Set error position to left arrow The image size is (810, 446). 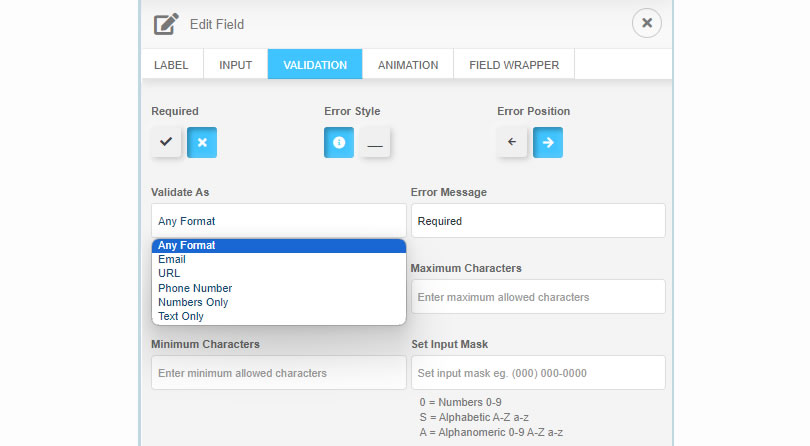pos(512,142)
